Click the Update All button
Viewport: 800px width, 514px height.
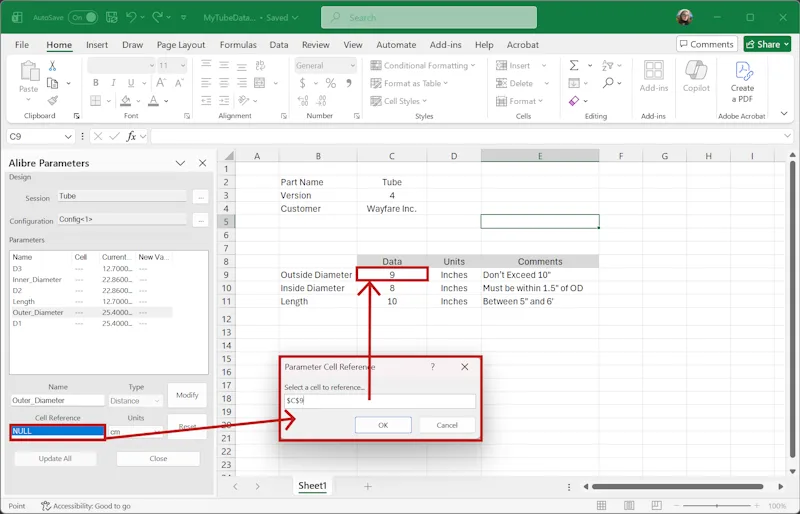(x=55, y=458)
